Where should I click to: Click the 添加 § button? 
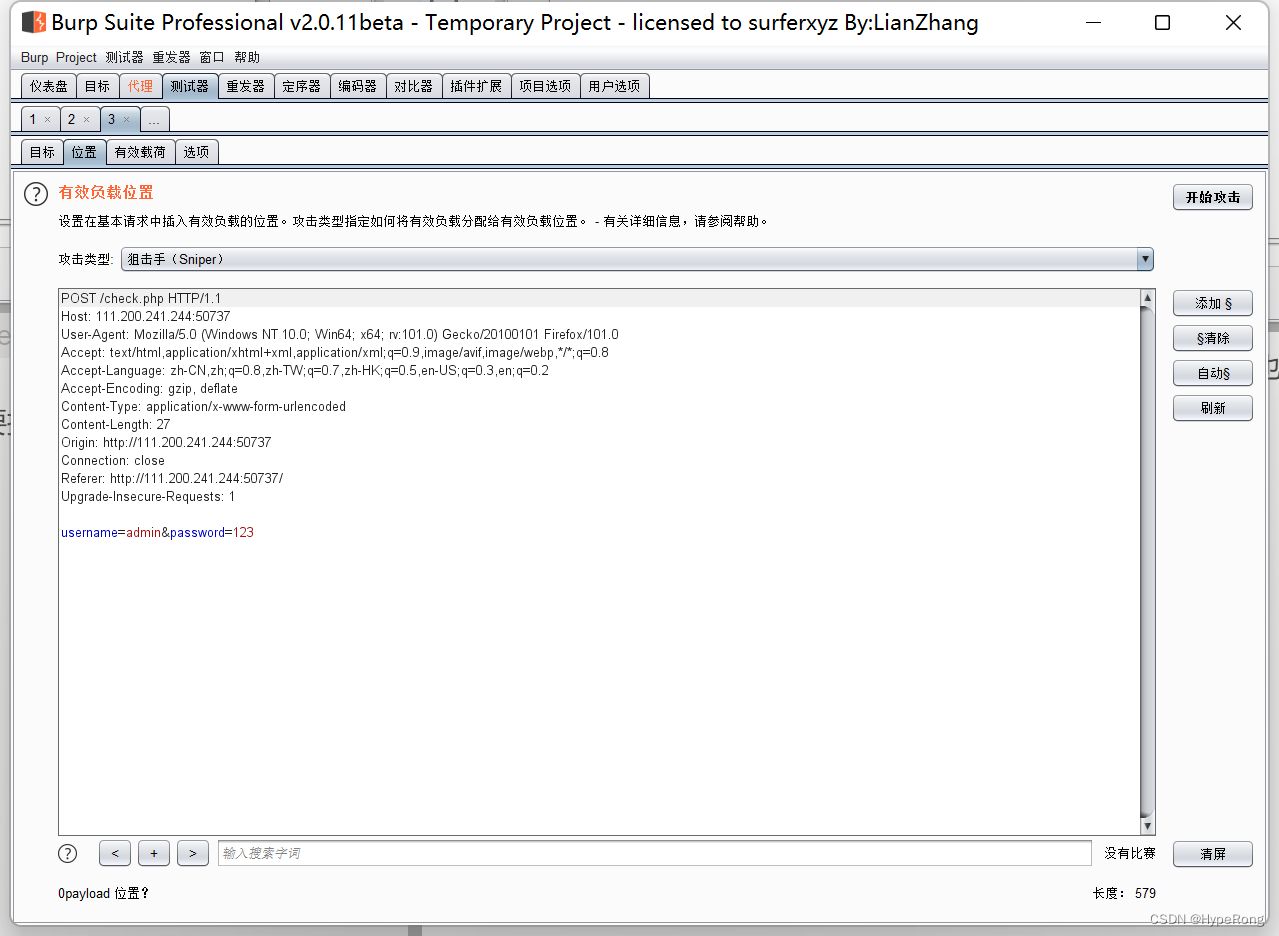pyautogui.click(x=1213, y=303)
